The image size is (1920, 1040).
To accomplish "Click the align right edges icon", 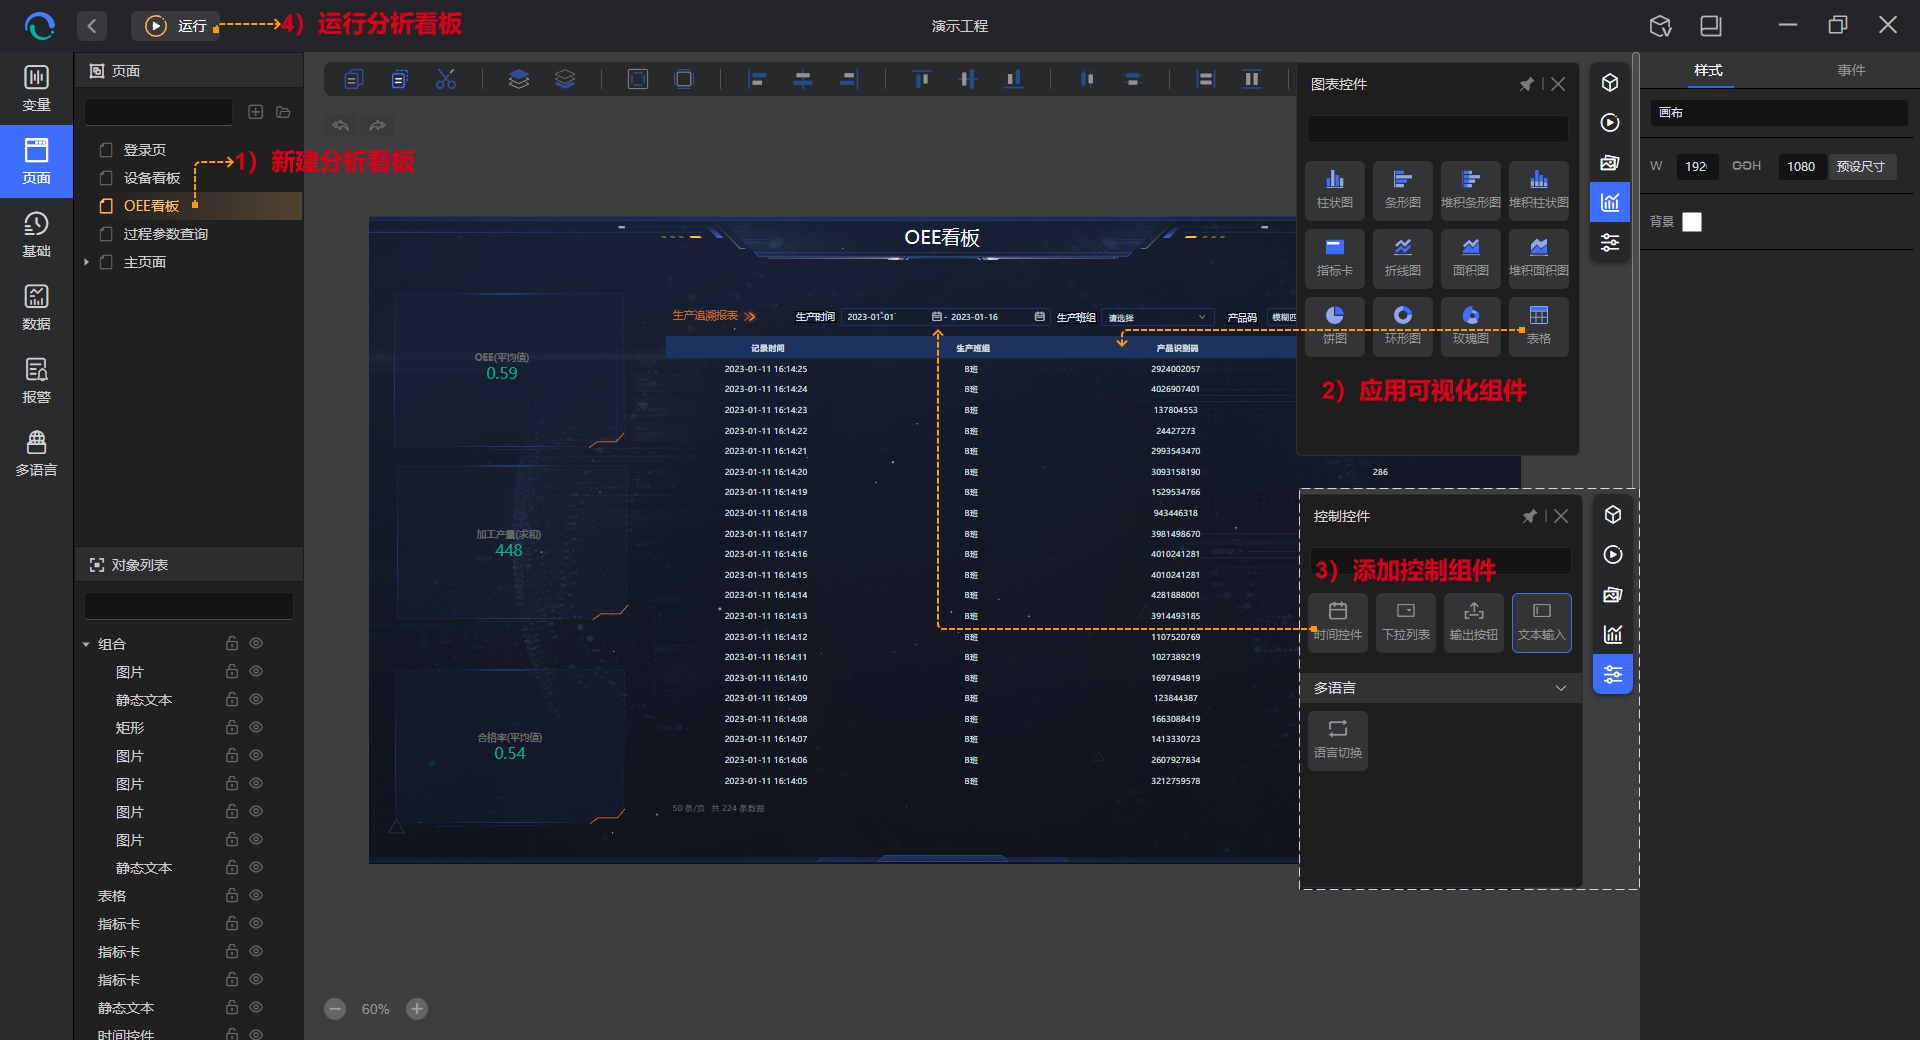I will coord(849,79).
